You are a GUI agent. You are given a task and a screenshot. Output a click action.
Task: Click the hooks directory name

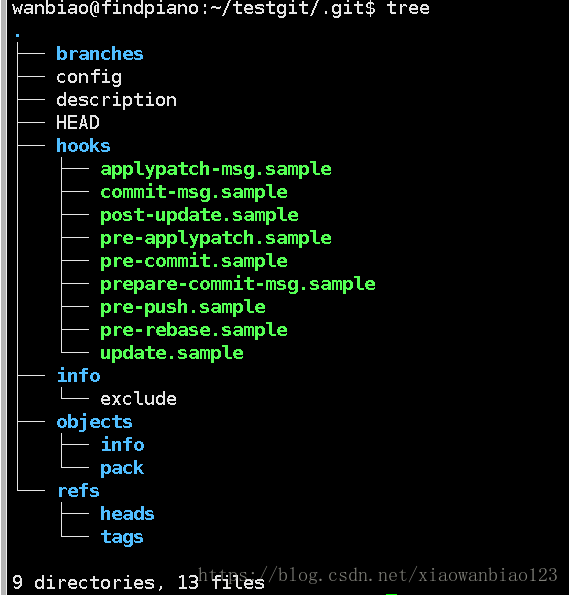[83, 146]
